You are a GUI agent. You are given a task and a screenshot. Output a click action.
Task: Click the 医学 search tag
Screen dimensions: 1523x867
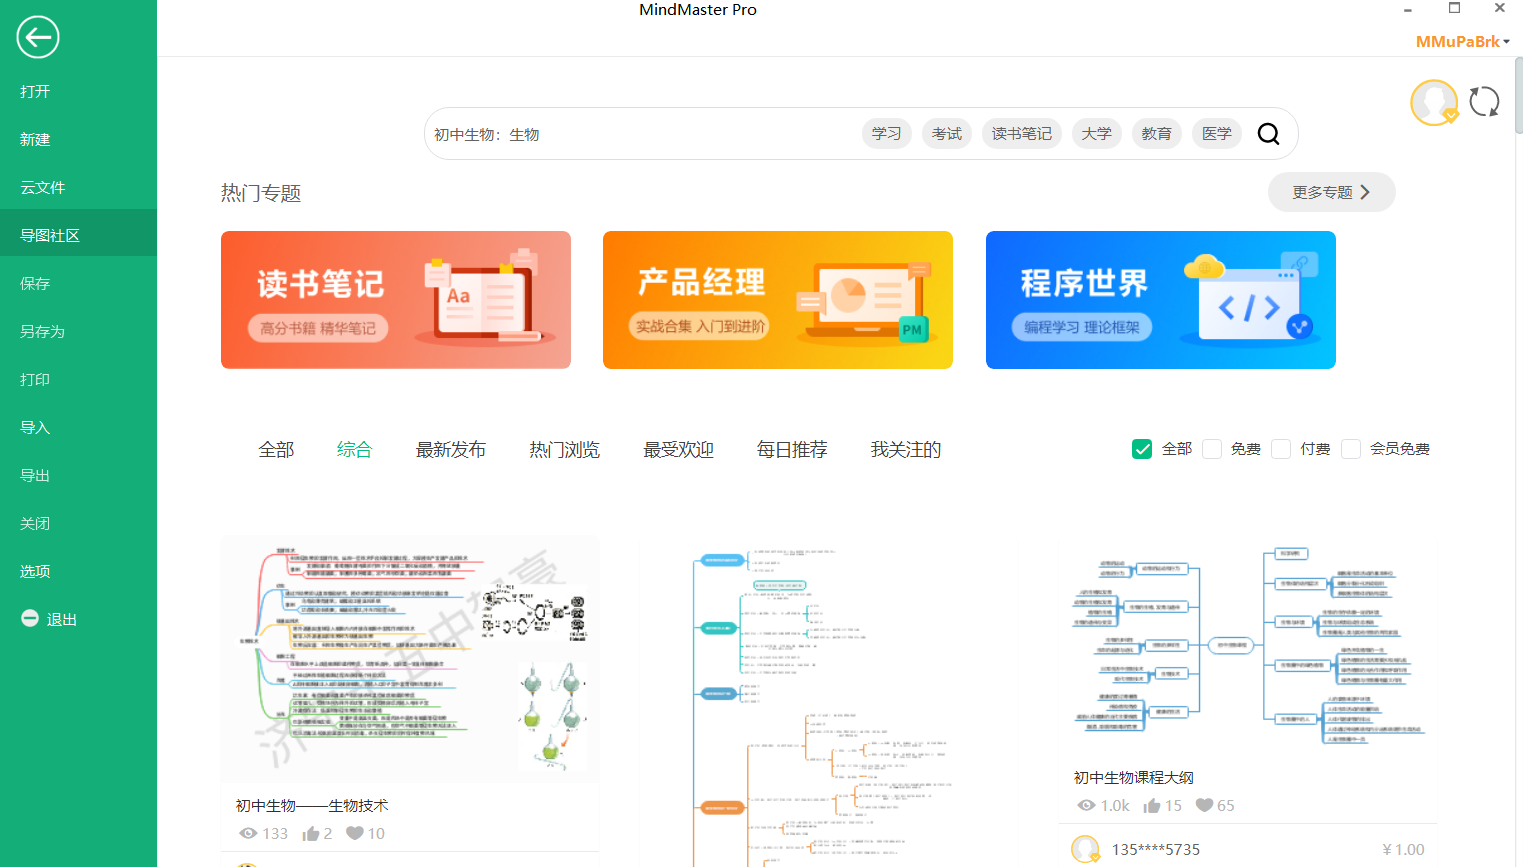click(x=1217, y=134)
